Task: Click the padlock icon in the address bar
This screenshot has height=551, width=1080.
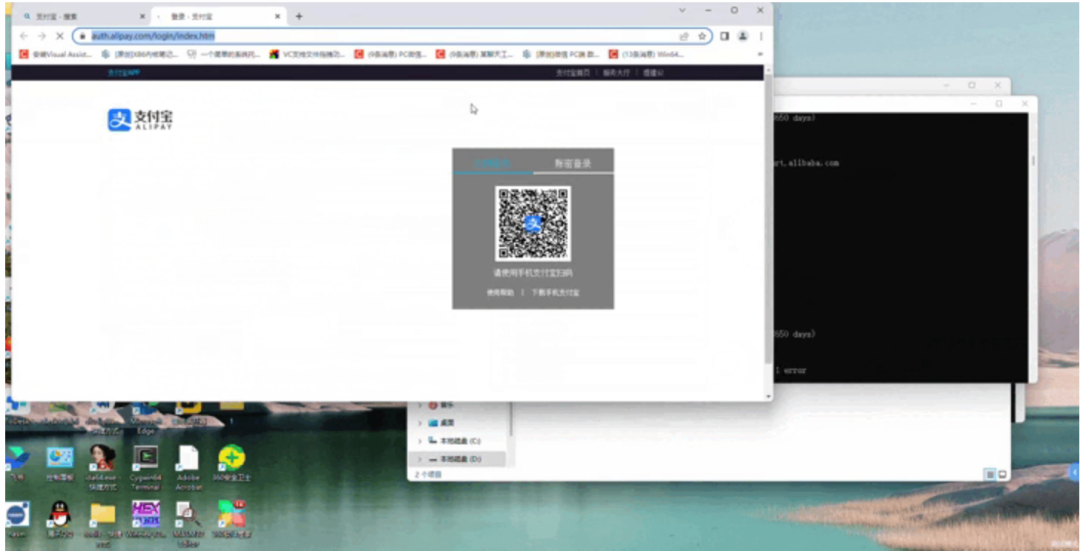Action: pos(82,36)
